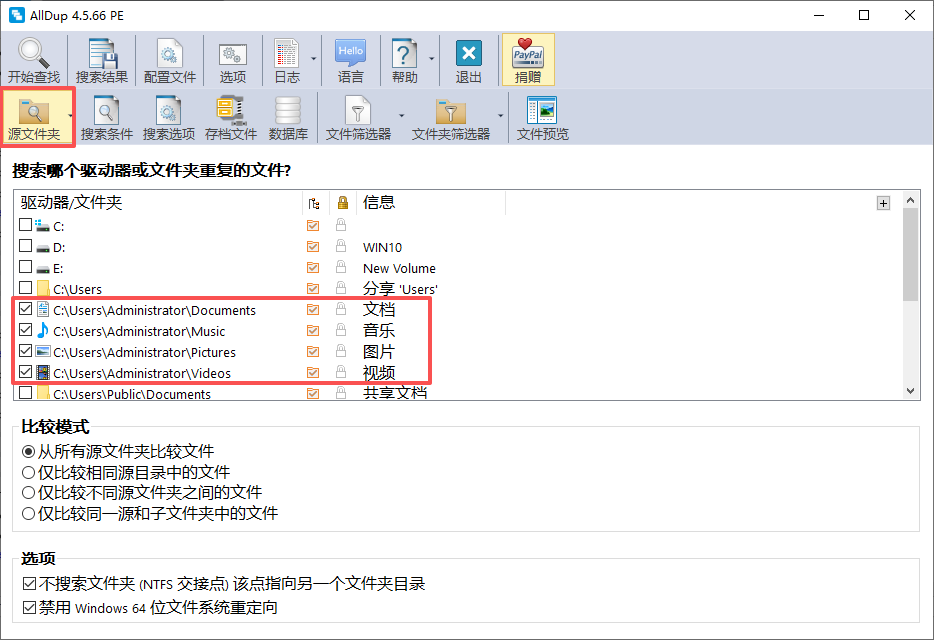Click the 帮助 question mark icon
Viewport: 934px width, 640px height.
pyautogui.click(x=404, y=60)
